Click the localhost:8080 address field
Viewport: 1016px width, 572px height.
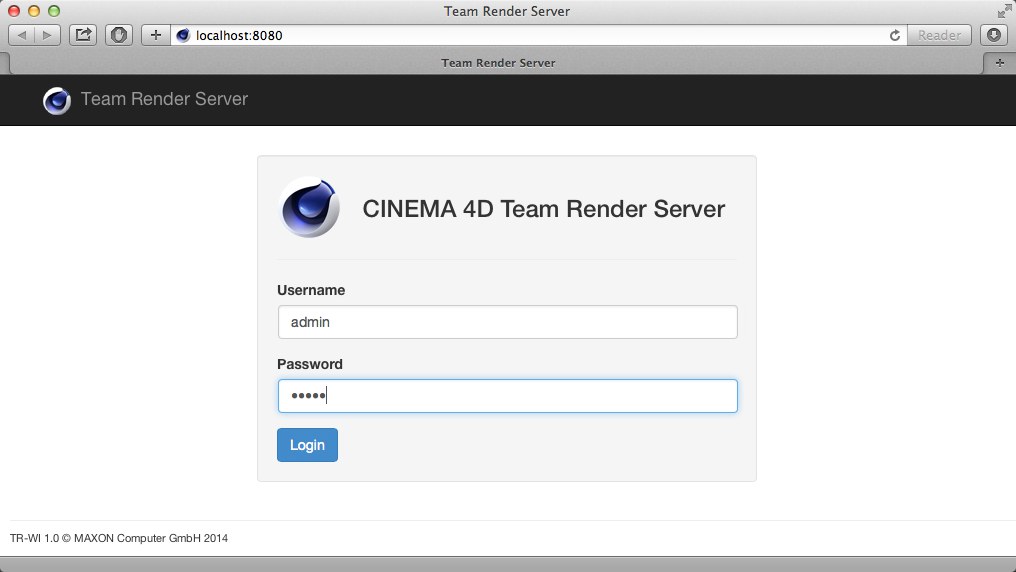coord(530,35)
